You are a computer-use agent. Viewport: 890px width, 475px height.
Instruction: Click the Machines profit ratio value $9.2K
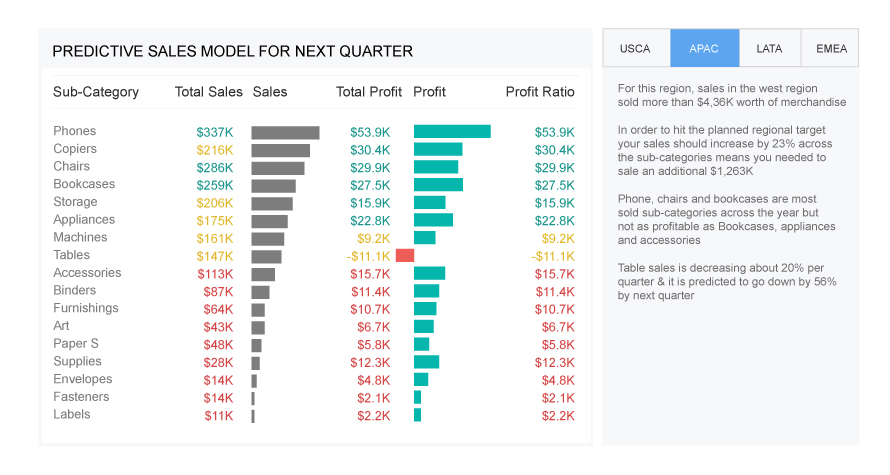click(x=558, y=238)
